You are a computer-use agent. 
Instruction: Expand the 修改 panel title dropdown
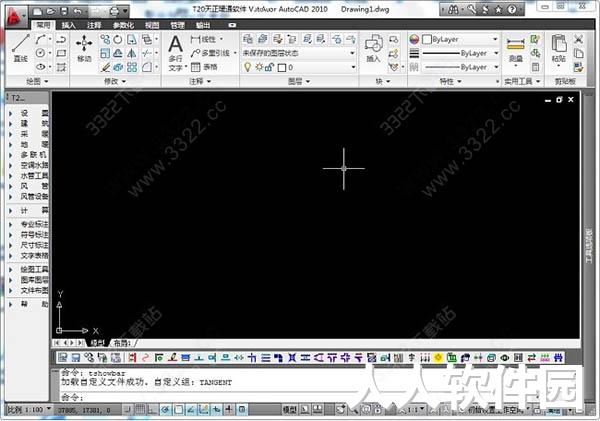[115, 81]
